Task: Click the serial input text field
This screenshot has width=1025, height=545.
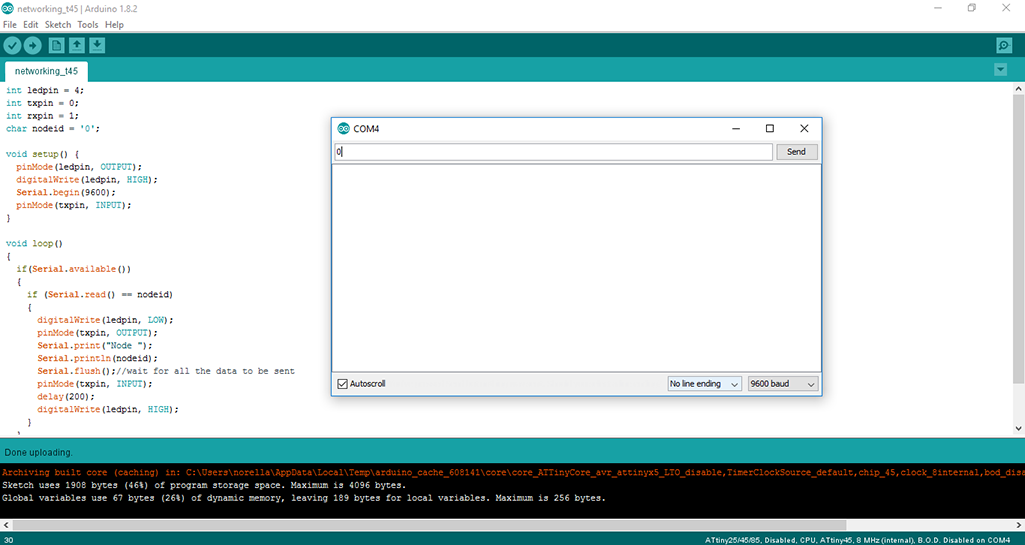Action: [x=553, y=152]
